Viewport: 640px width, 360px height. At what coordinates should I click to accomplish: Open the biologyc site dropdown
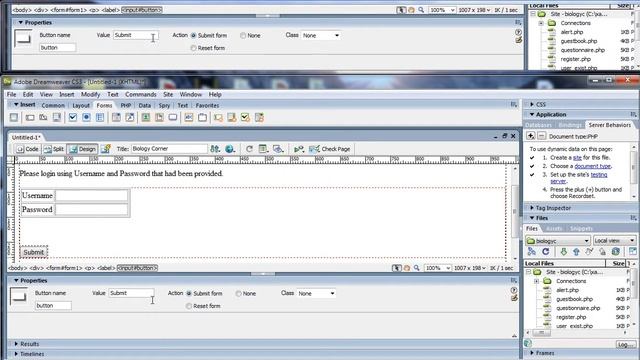[x=558, y=240]
